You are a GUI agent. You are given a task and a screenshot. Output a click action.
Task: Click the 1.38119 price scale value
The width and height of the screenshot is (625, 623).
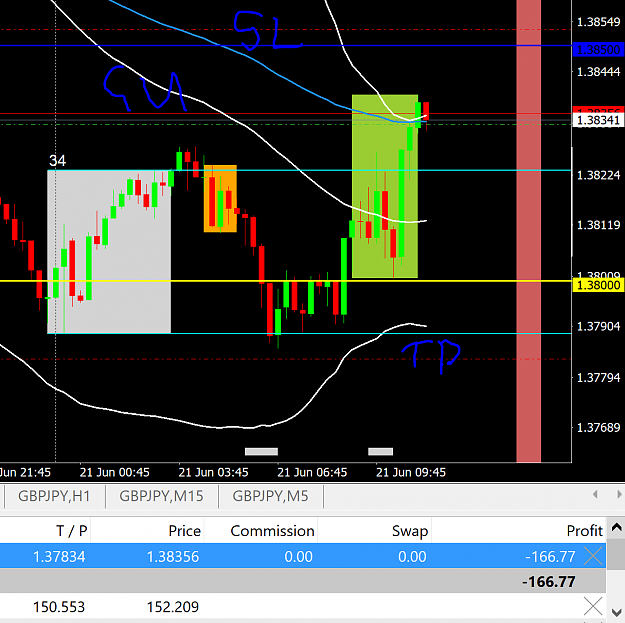pos(599,225)
